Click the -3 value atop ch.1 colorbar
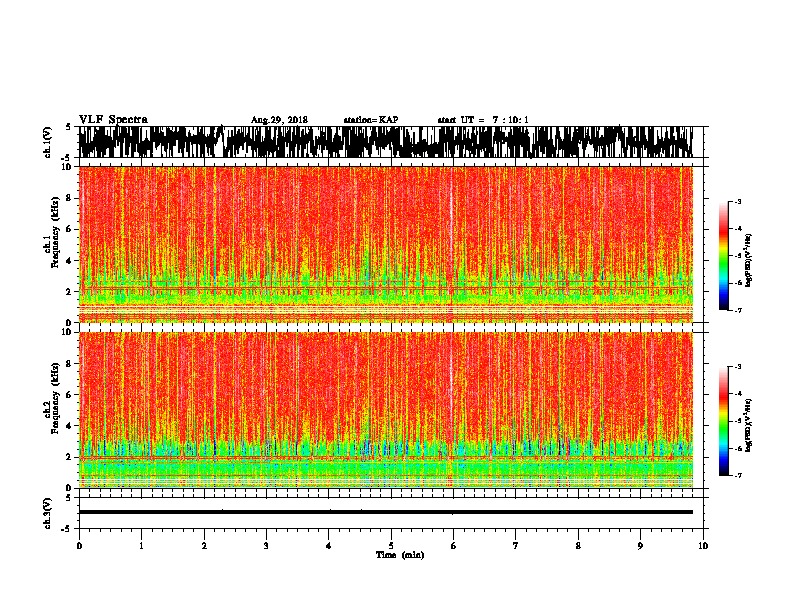The width and height of the screenshot is (792, 612). pos(738,201)
